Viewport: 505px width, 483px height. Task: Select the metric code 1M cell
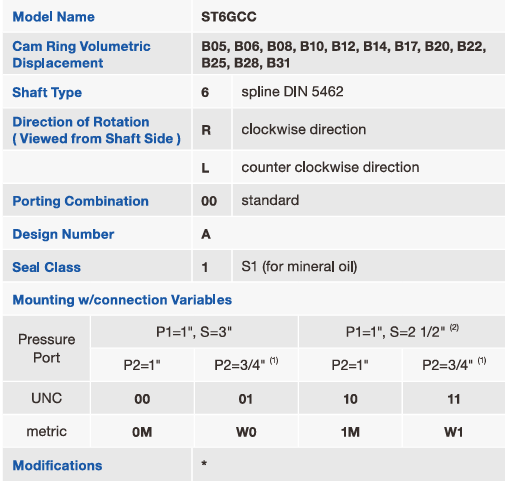click(350, 432)
